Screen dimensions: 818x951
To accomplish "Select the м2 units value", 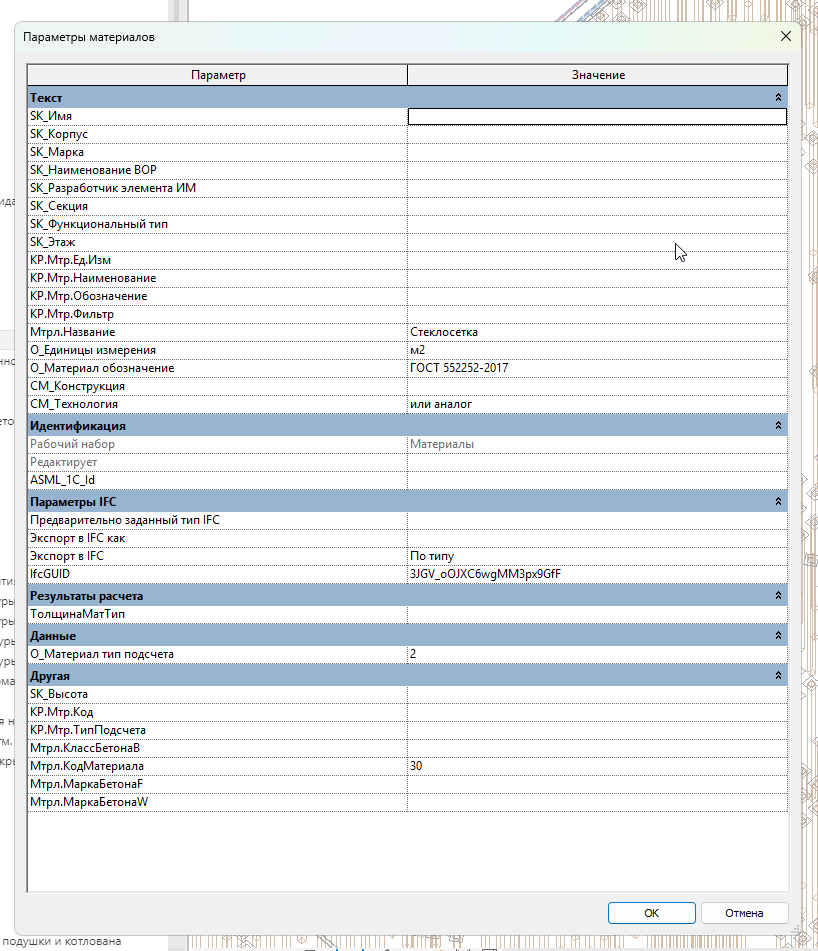I will 597,350.
